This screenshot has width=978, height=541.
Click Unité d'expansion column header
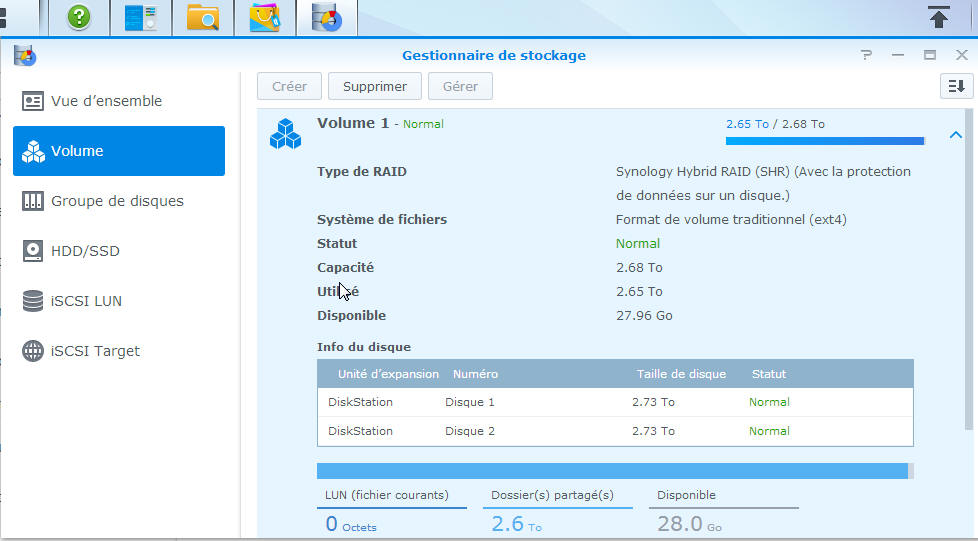pos(388,374)
